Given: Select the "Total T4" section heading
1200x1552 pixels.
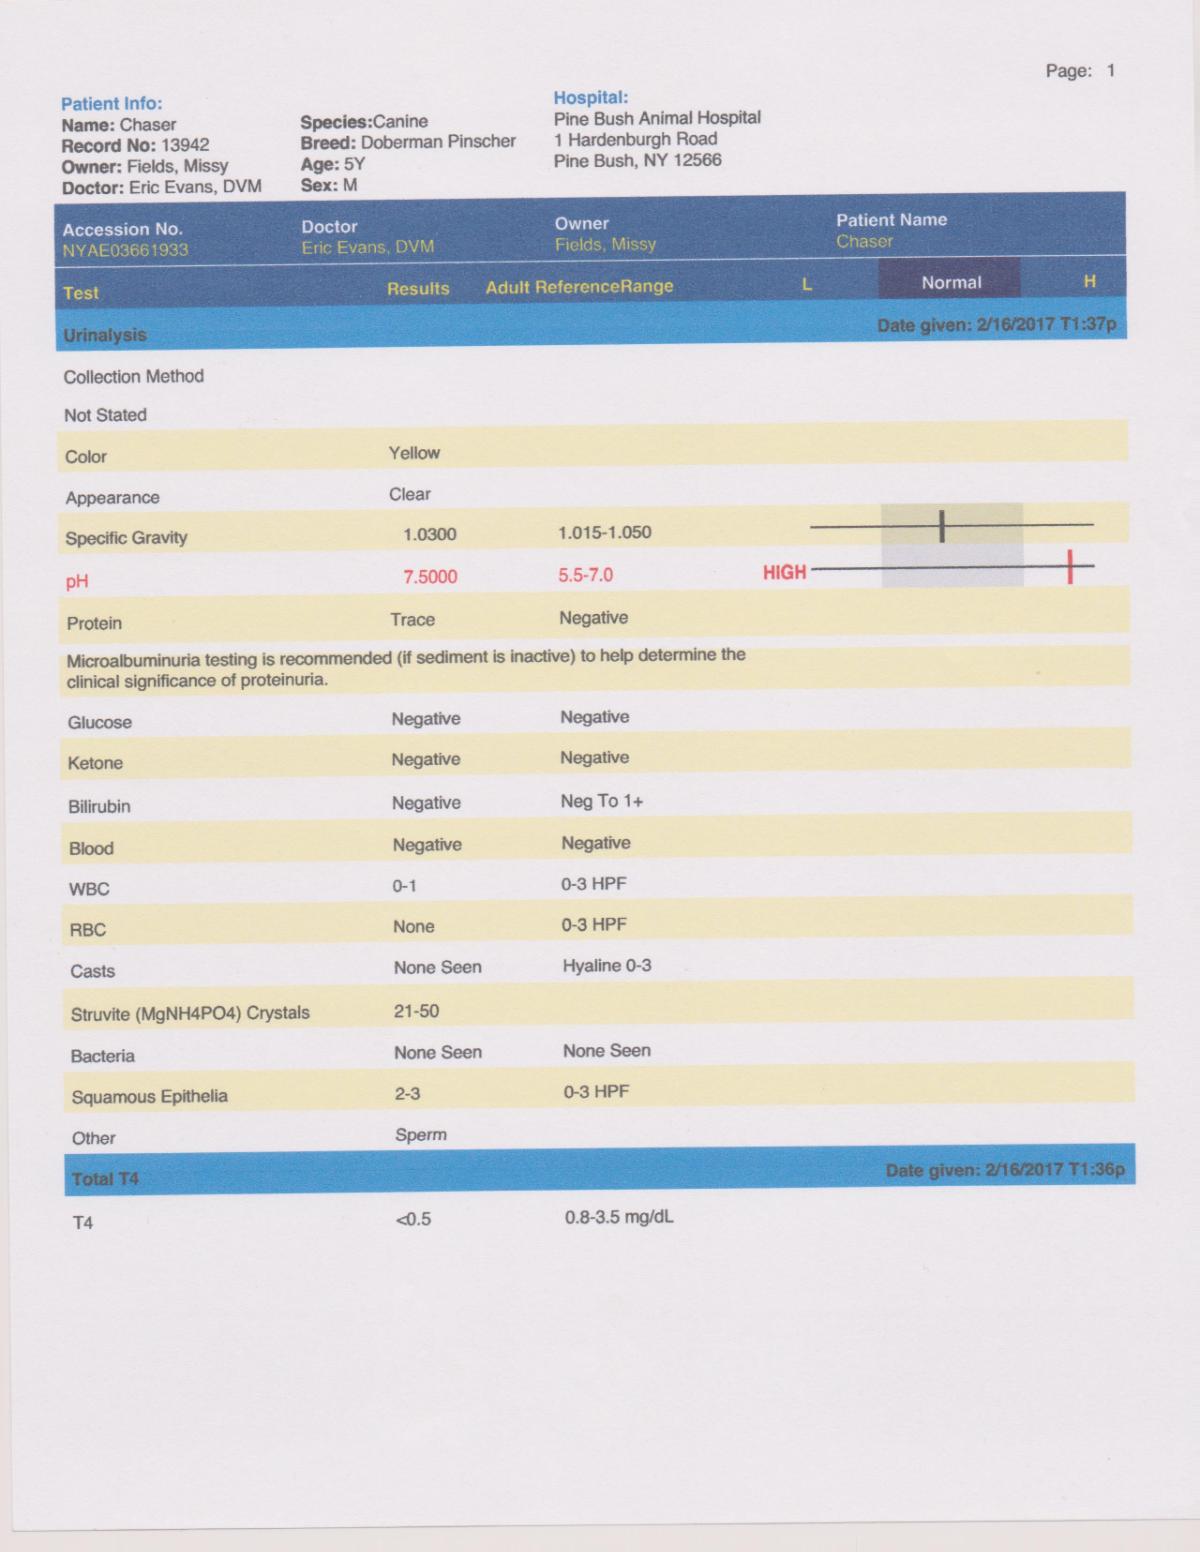Looking at the screenshot, I should [105, 1179].
